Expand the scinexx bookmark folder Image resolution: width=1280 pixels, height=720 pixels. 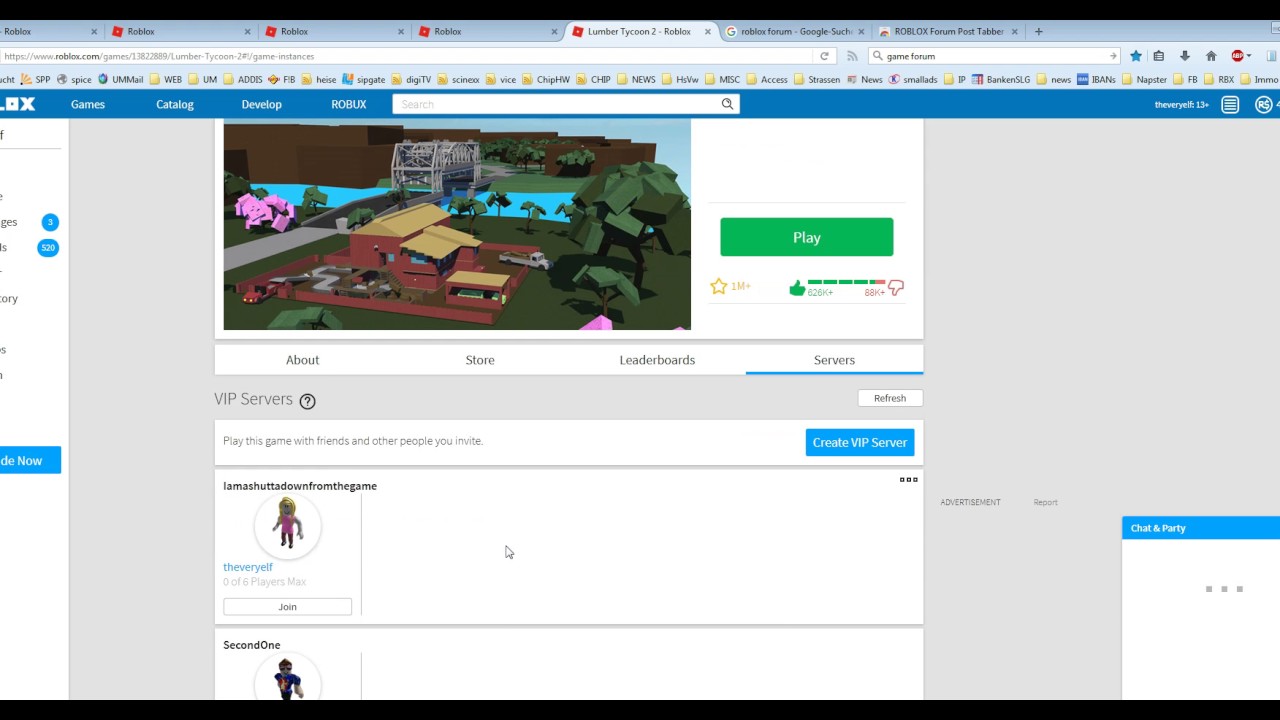457,79
